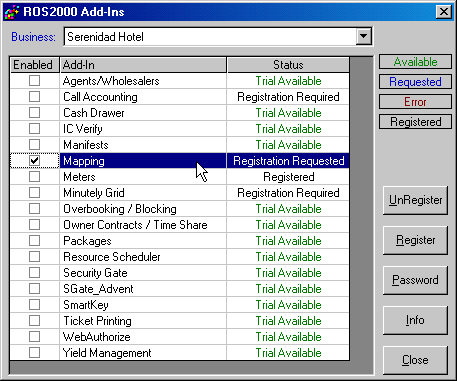The width and height of the screenshot is (457, 381).
Task: Click the Close button
Action: (415, 360)
